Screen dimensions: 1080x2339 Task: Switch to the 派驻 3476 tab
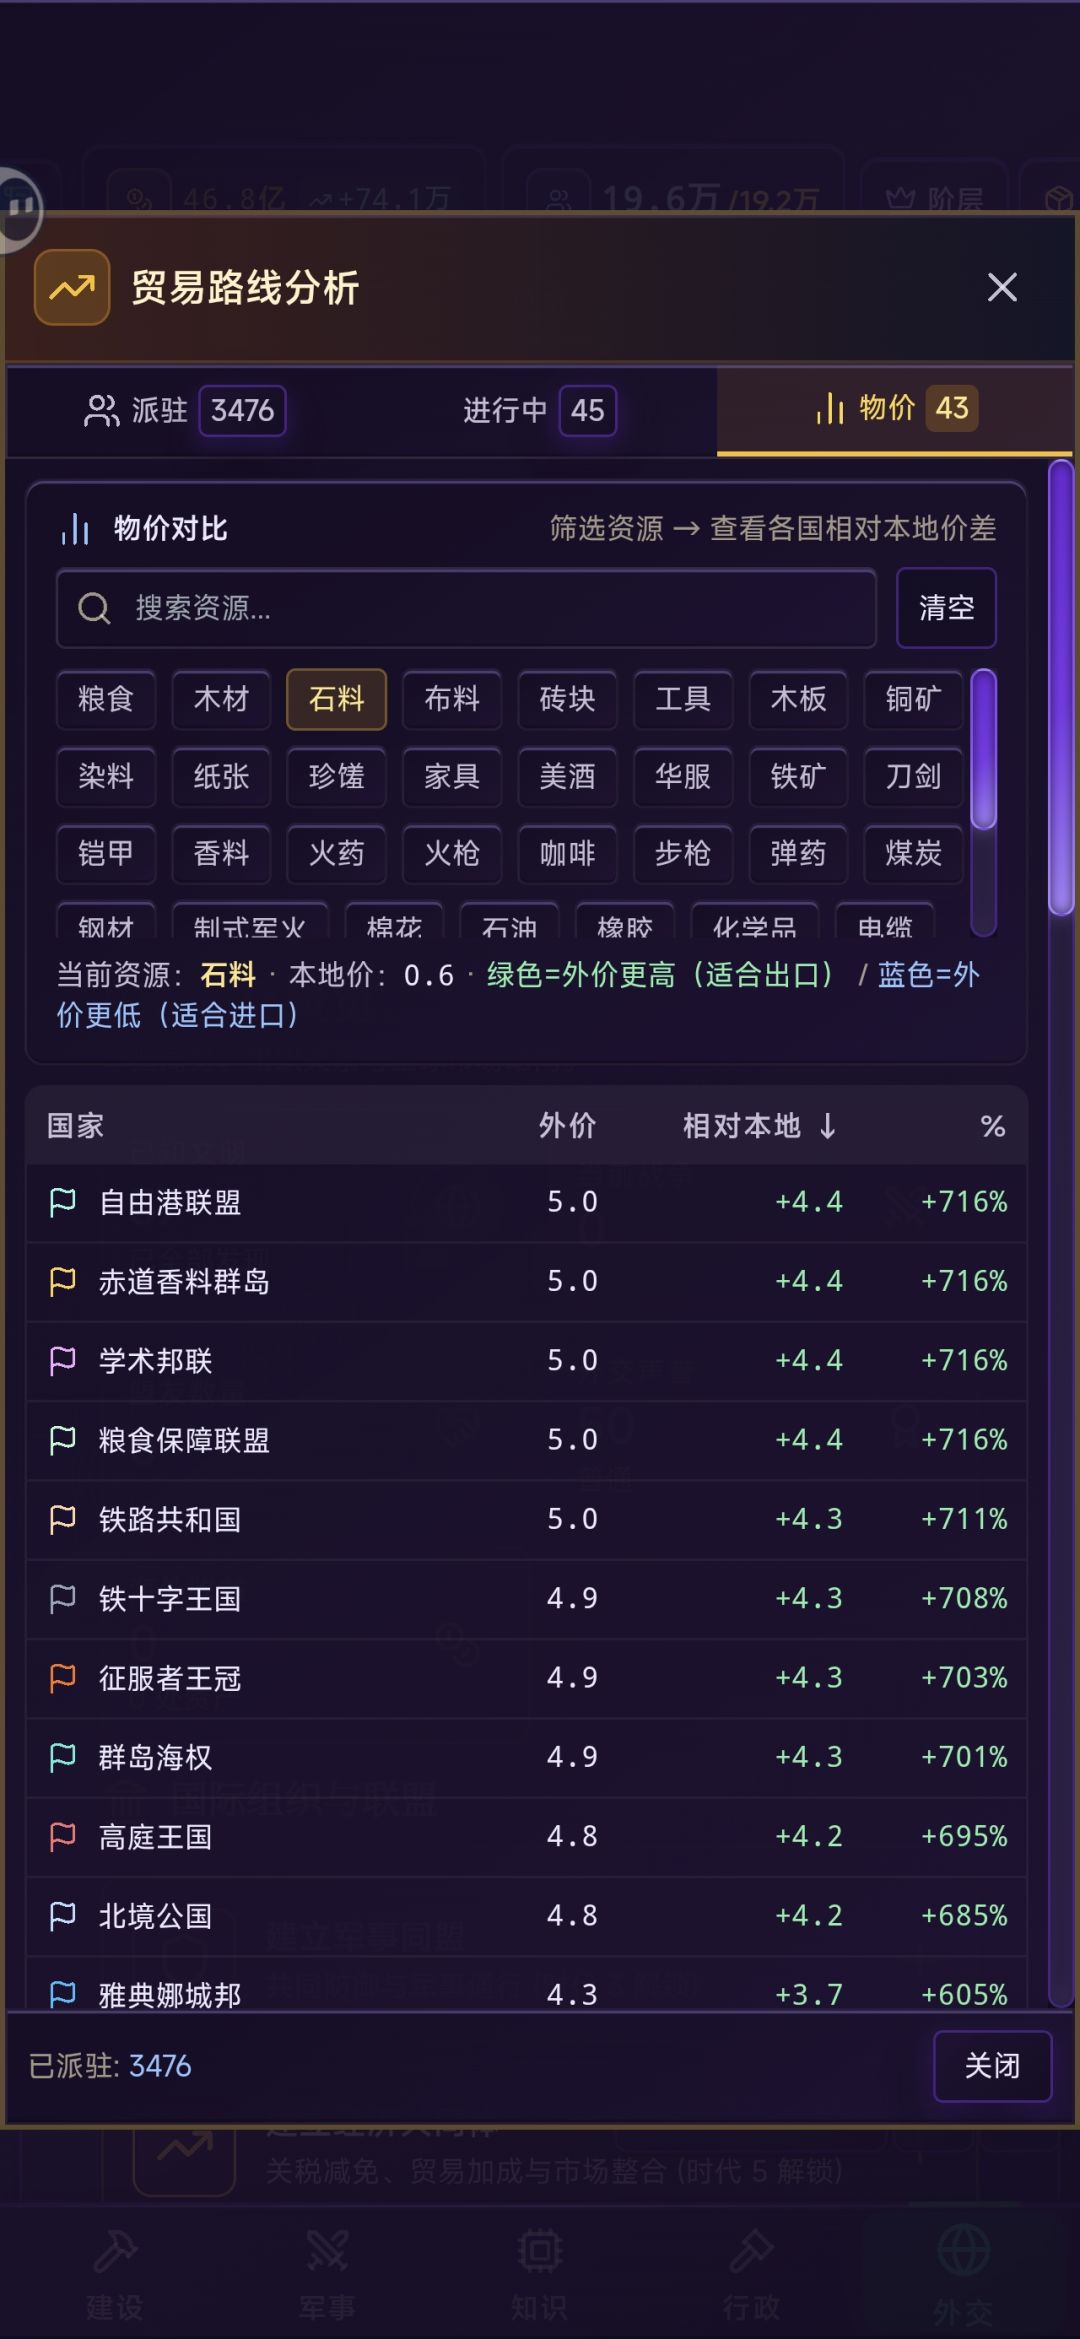click(185, 411)
